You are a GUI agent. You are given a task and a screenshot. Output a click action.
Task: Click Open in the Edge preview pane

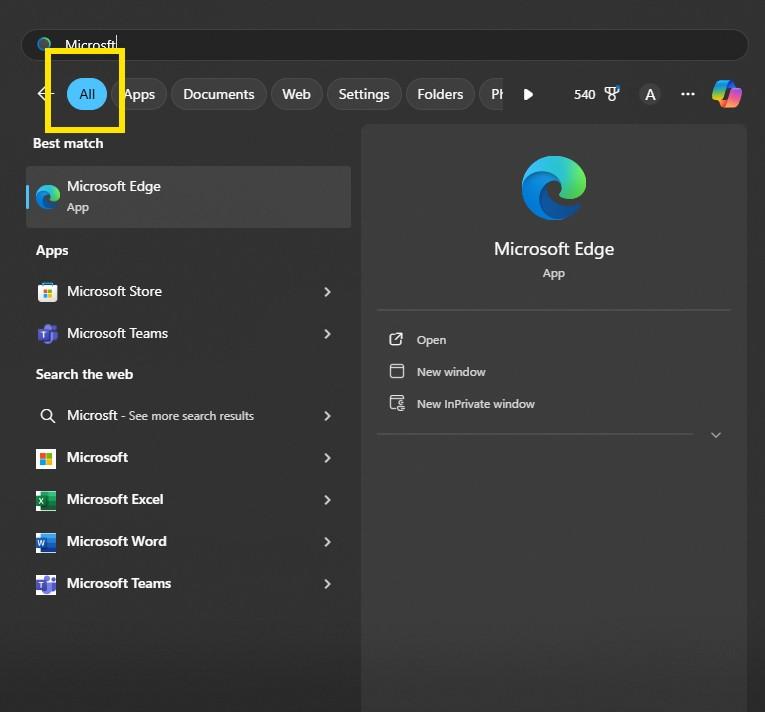[431, 340]
